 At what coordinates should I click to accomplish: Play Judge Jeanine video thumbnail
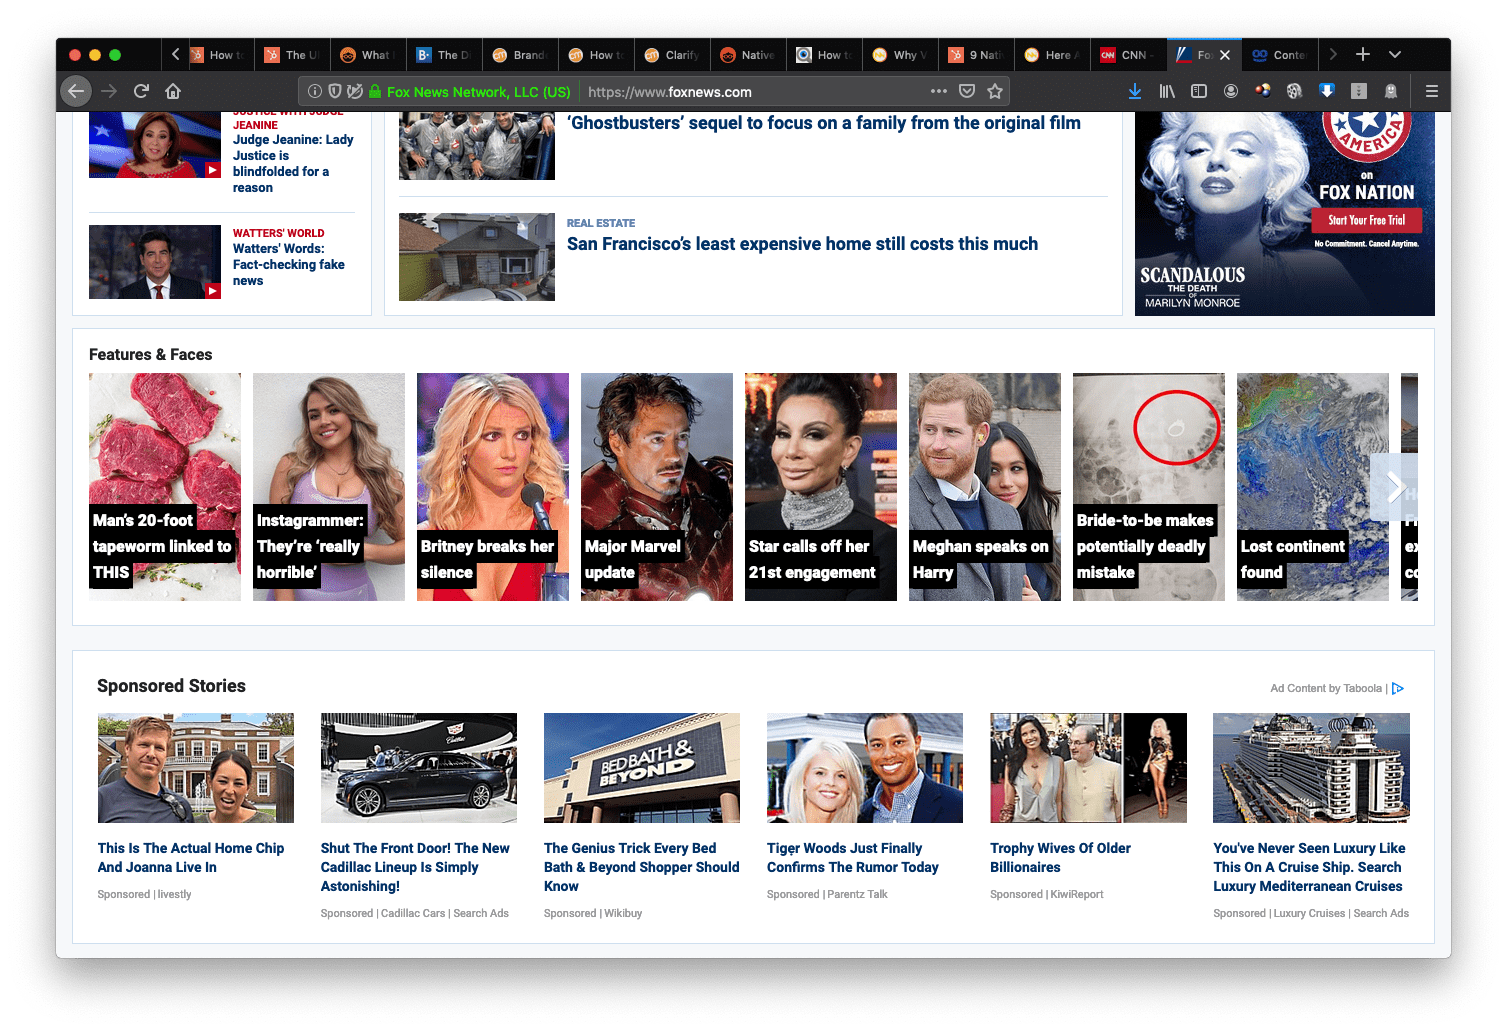pos(155,145)
